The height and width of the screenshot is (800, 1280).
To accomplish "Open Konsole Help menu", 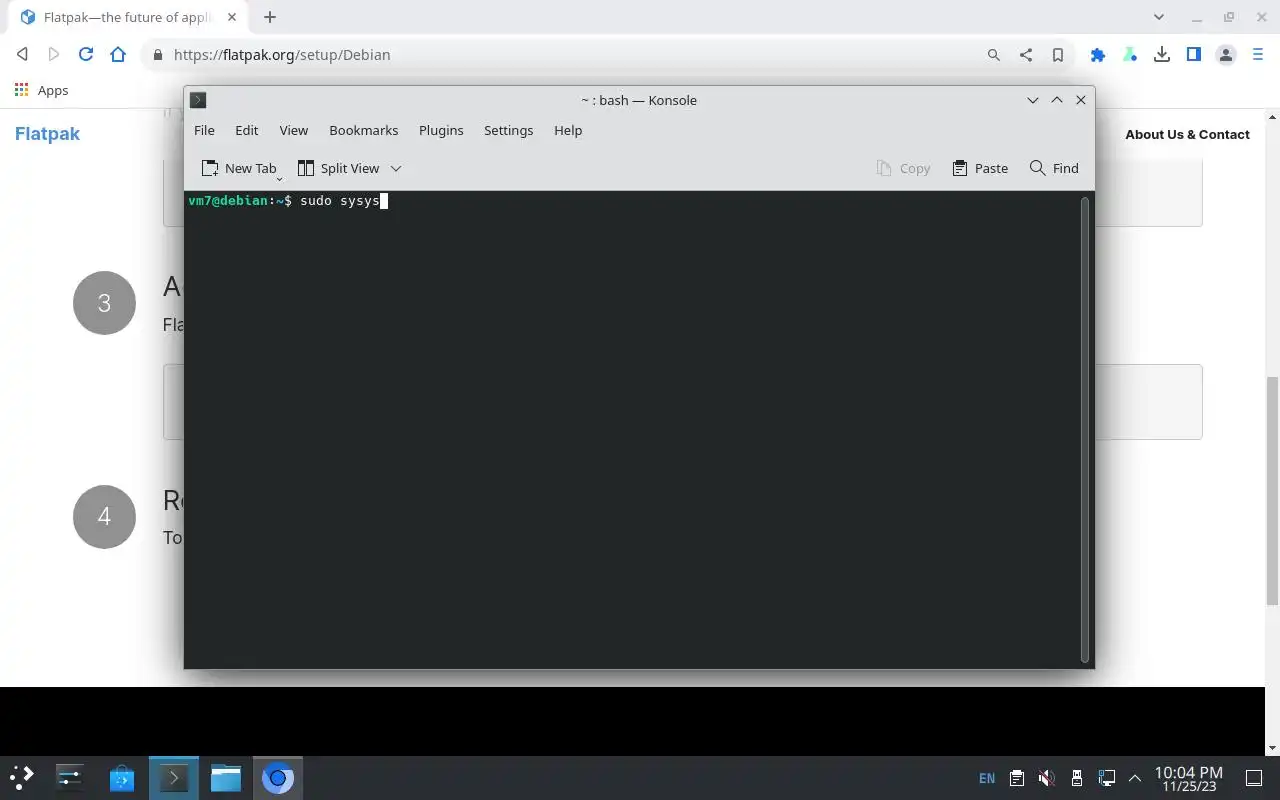I will [568, 130].
